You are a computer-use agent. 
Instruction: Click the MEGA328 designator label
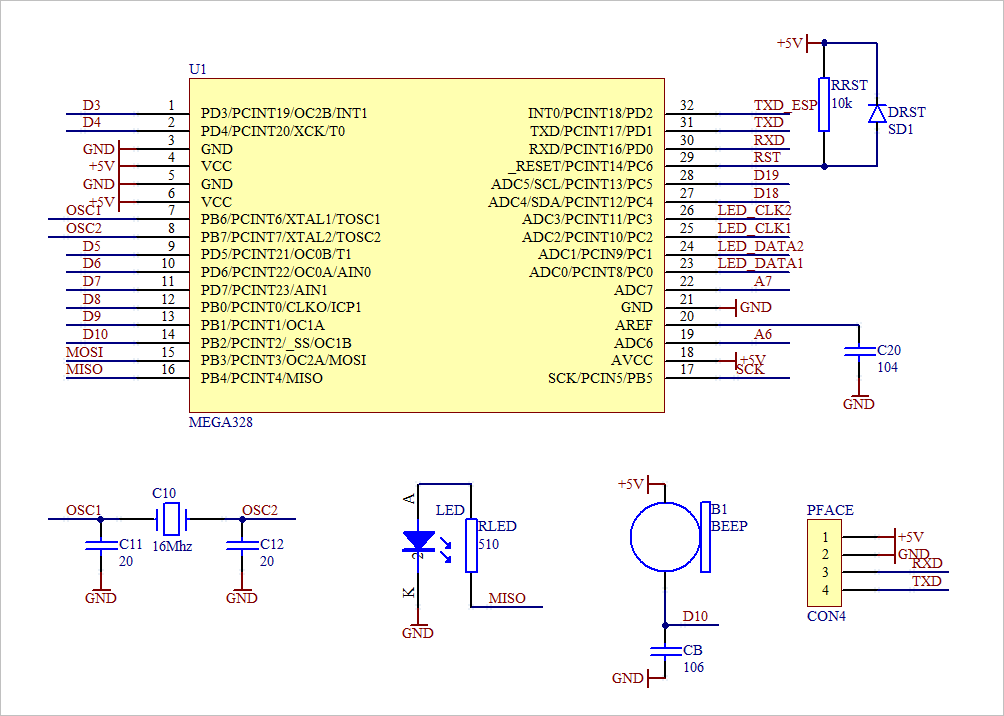pos(222,423)
